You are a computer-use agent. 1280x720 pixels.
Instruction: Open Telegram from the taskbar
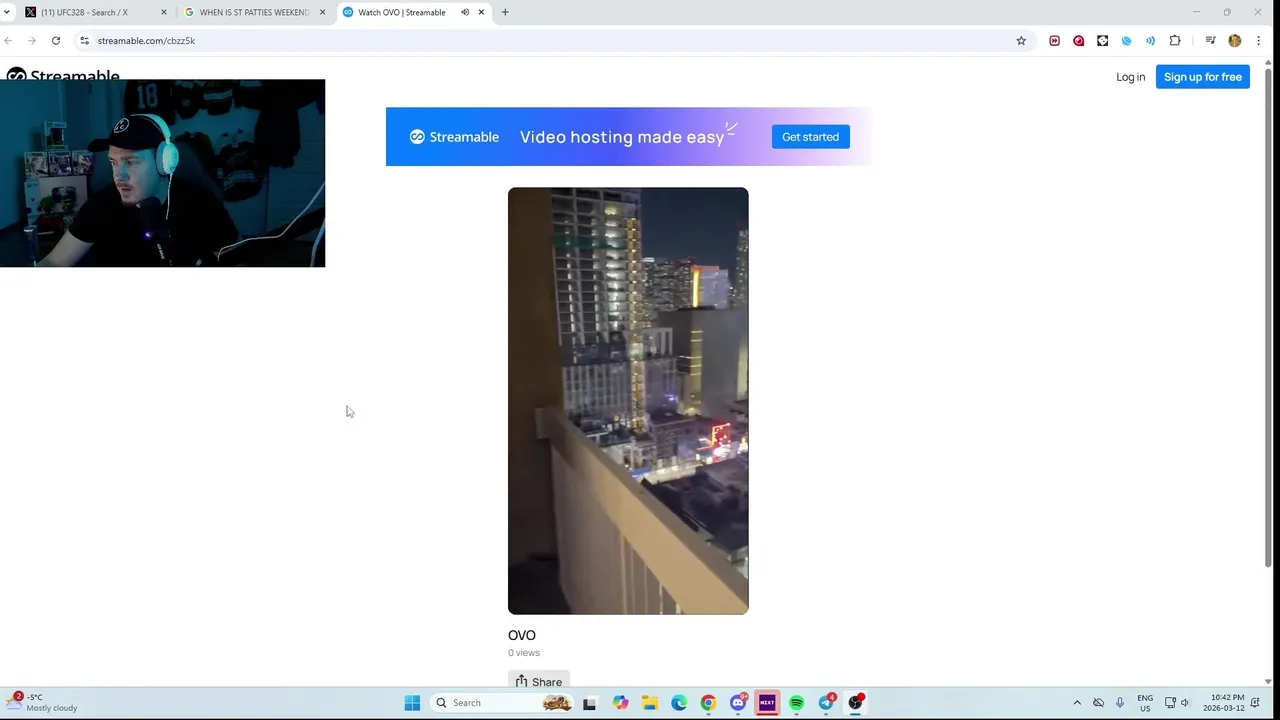click(826, 703)
